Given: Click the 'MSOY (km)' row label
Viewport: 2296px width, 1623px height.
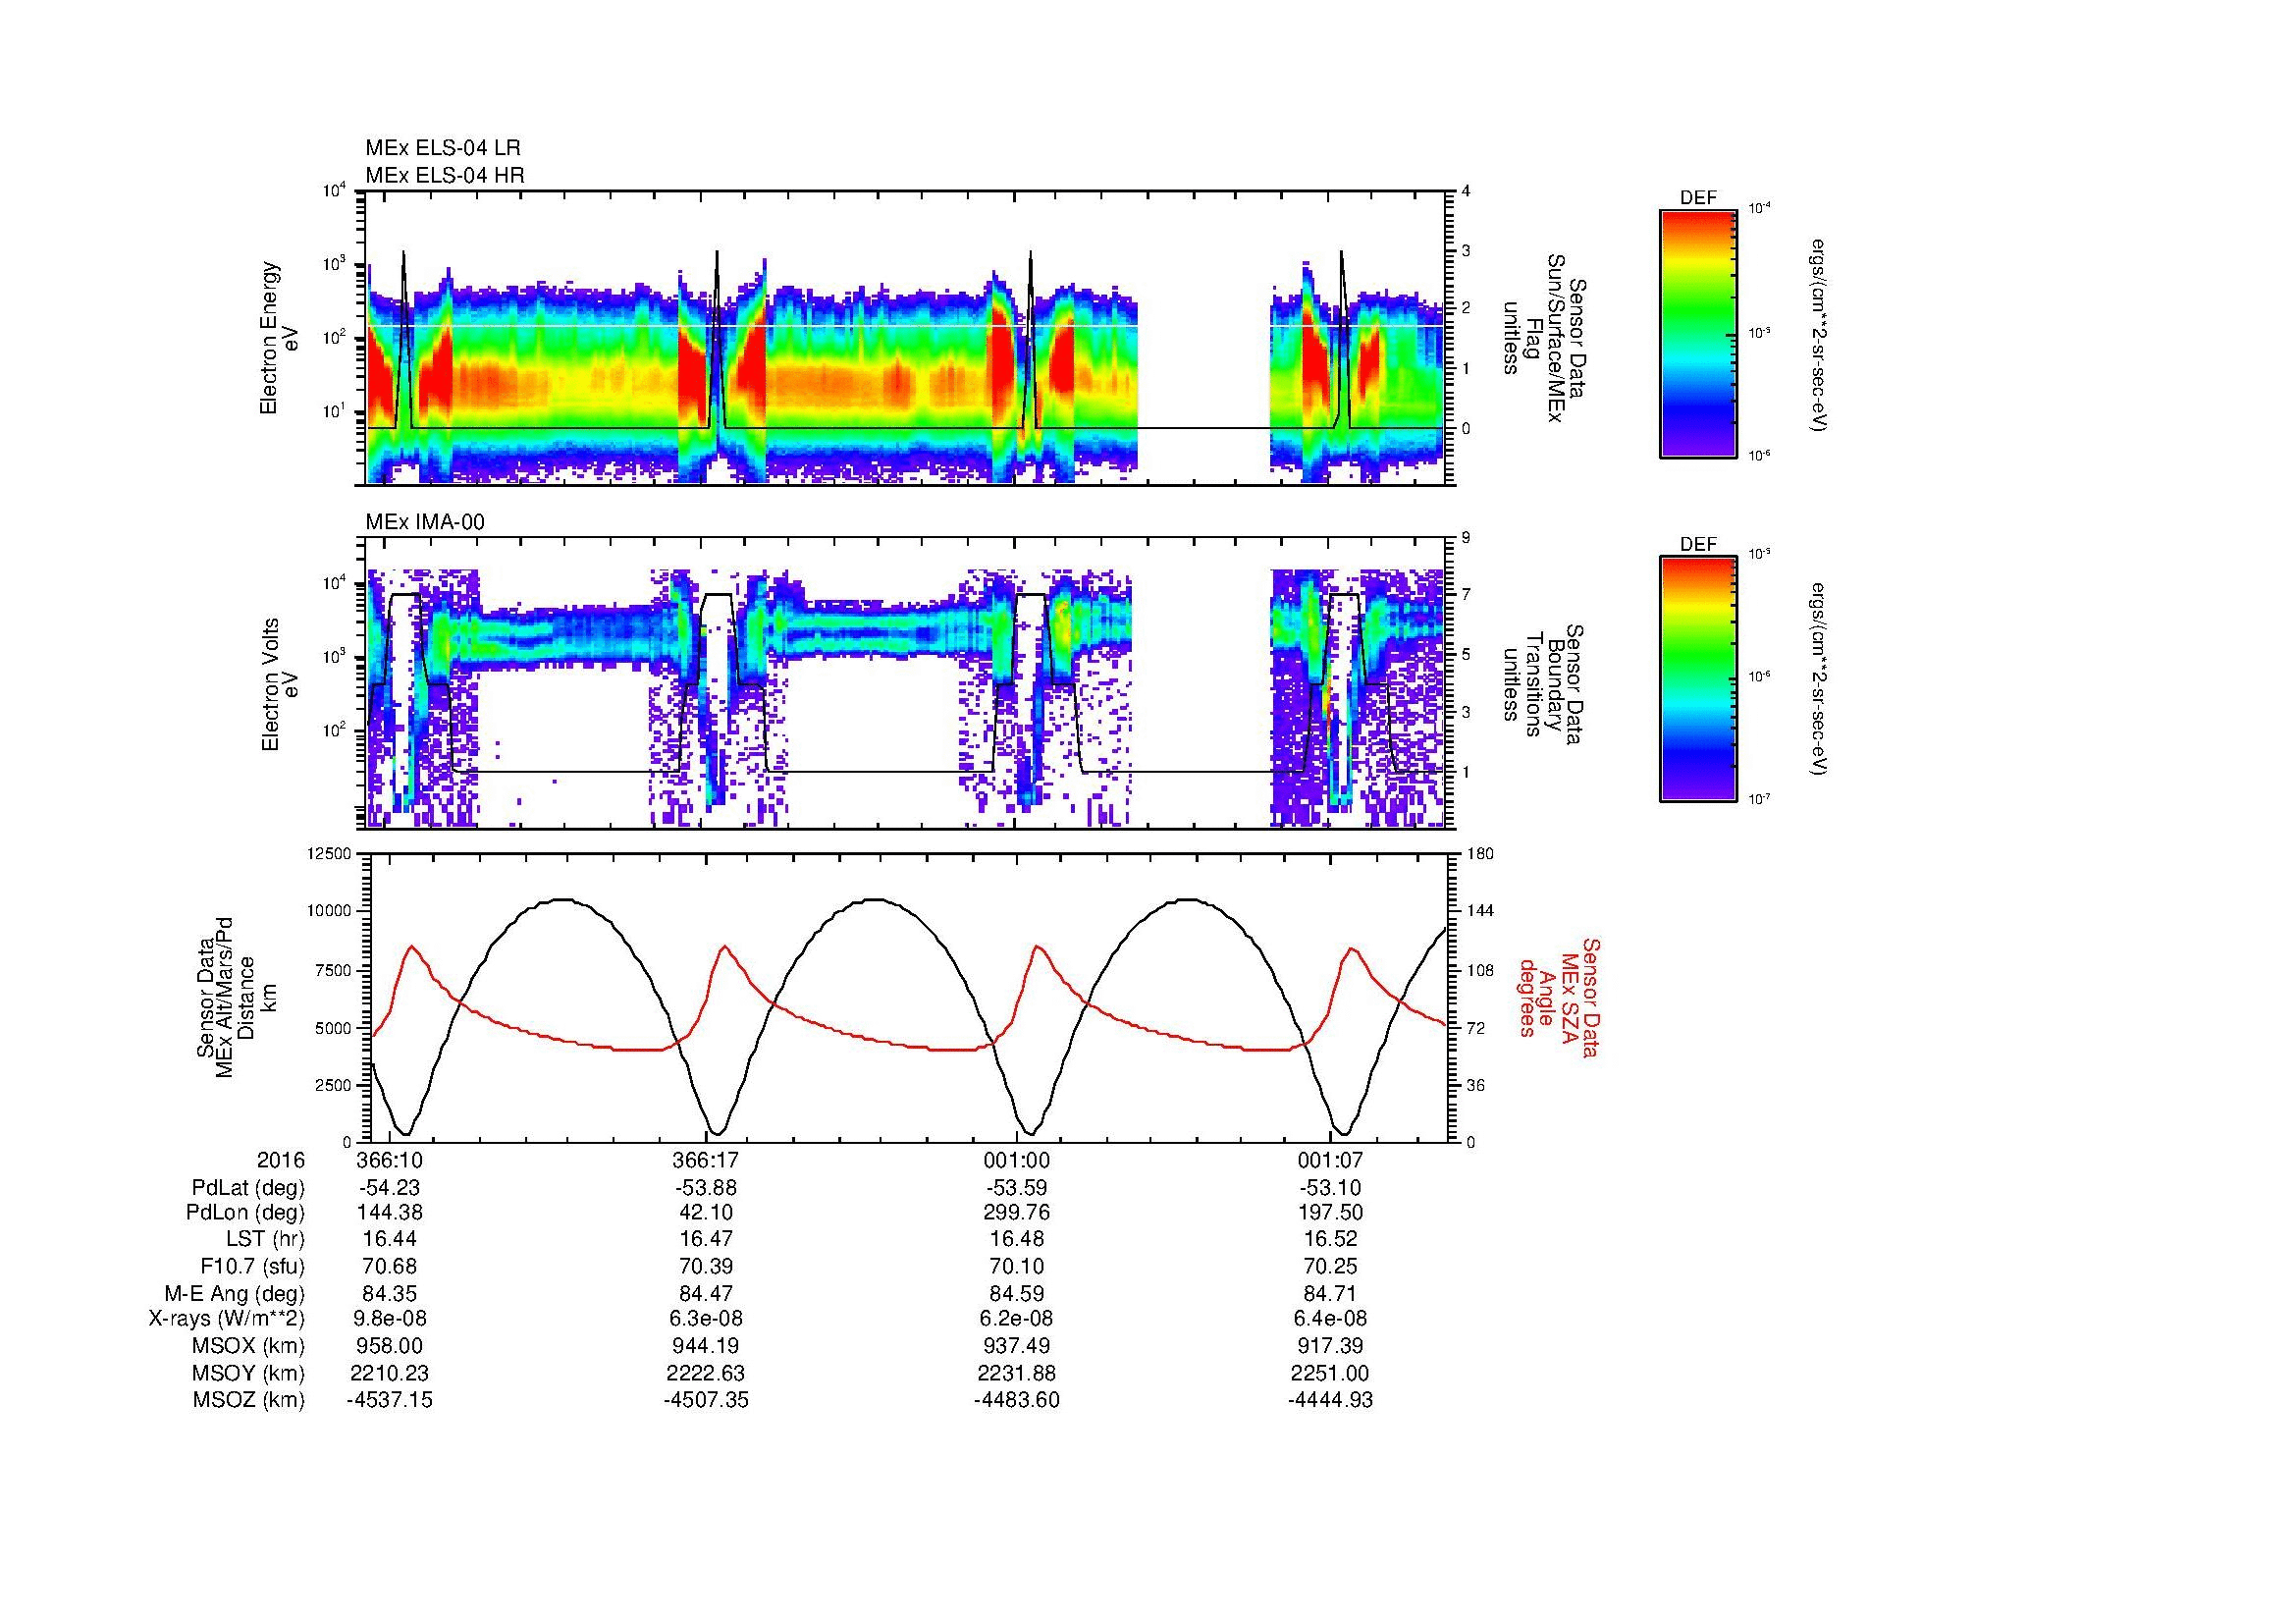Looking at the screenshot, I should (x=250, y=1373).
